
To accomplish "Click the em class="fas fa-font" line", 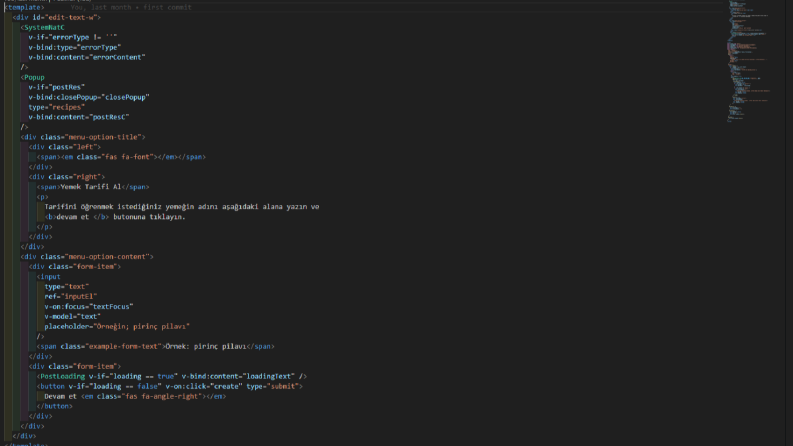I will (x=121, y=157).
